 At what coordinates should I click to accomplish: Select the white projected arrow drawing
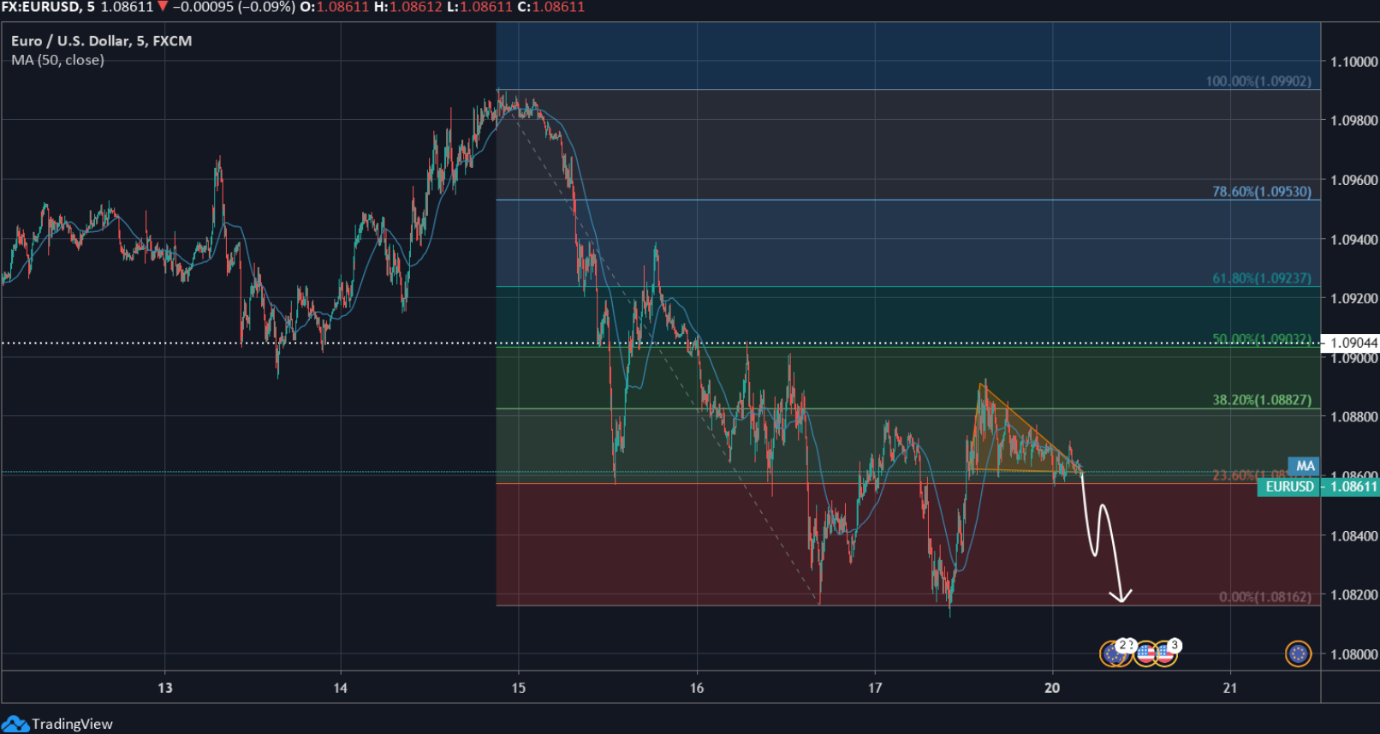[x=1104, y=550]
